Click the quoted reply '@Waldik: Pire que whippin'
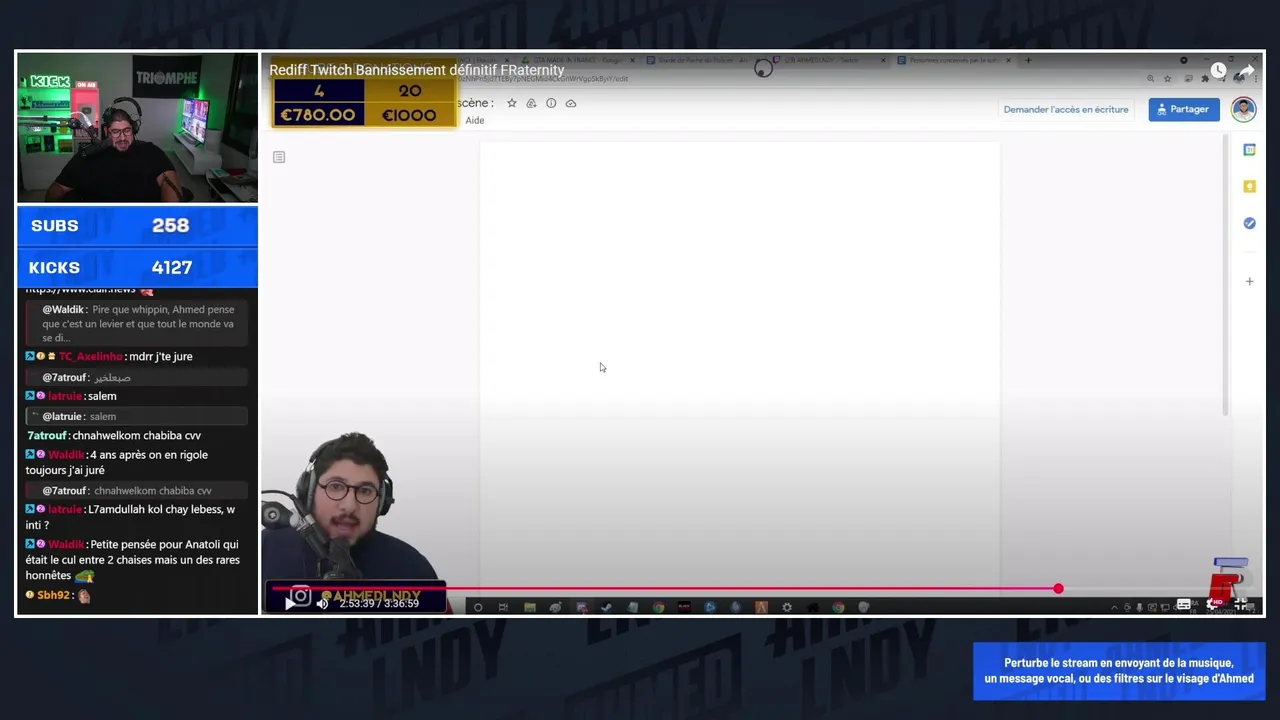1280x720 pixels. click(136, 323)
